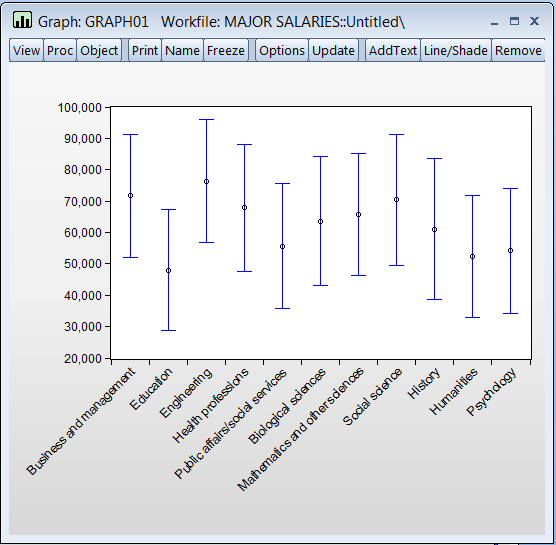Click the Remove button

(518, 50)
